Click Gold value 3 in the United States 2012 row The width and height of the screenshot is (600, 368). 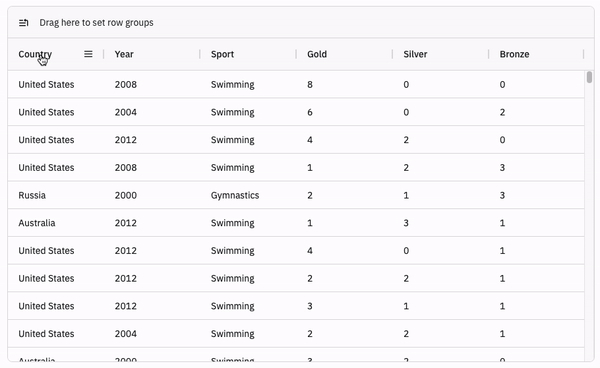tap(310, 306)
